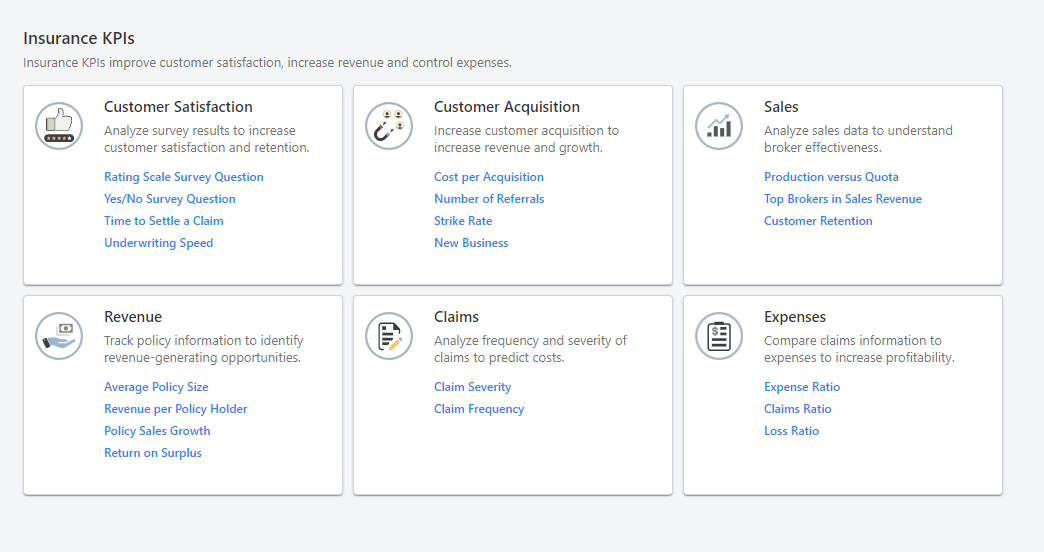The width and height of the screenshot is (1044, 552).
Task: Open the Strike Rate link
Action: pyautogui.click(x=463, y=221)
